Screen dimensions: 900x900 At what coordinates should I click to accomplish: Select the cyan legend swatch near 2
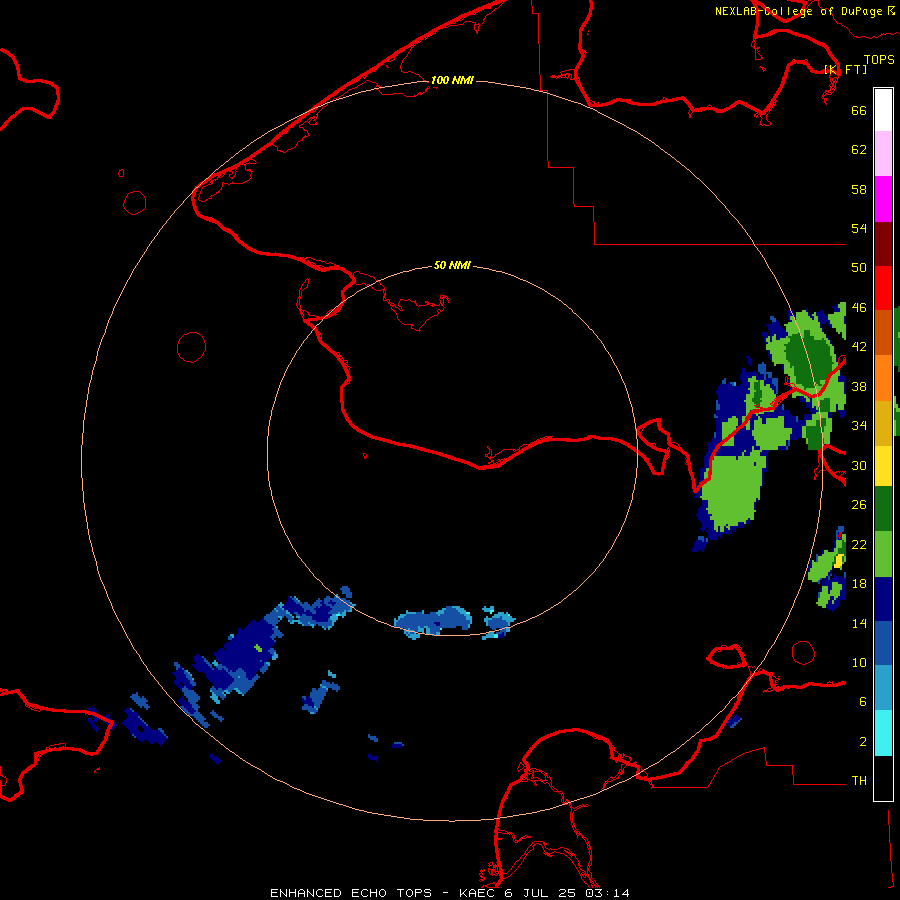tap(883, 733)
